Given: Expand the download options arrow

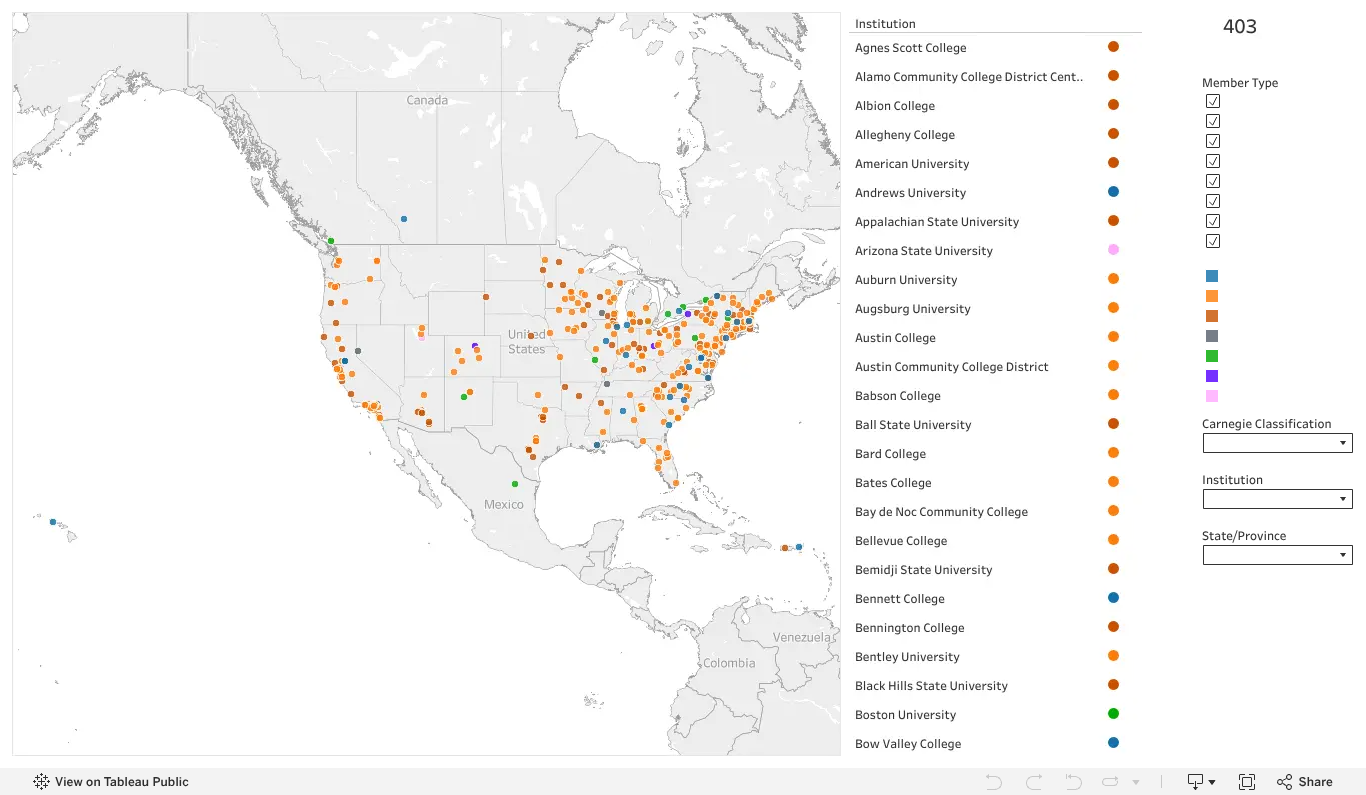Looking at the screenshot, I should coord(1212,783).
